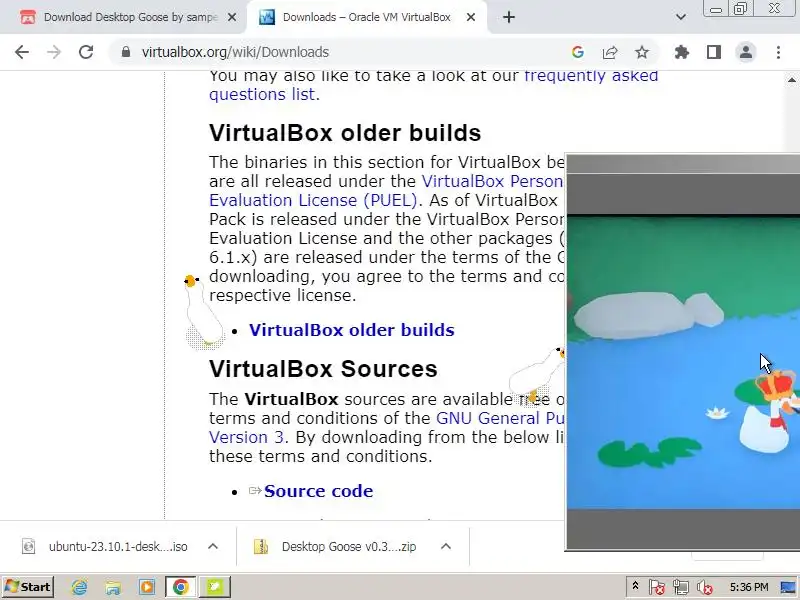Viewport: 800px width, 600px height.
Task: Click the page scrollbar up arrow
Action: [x=791, y=80]
